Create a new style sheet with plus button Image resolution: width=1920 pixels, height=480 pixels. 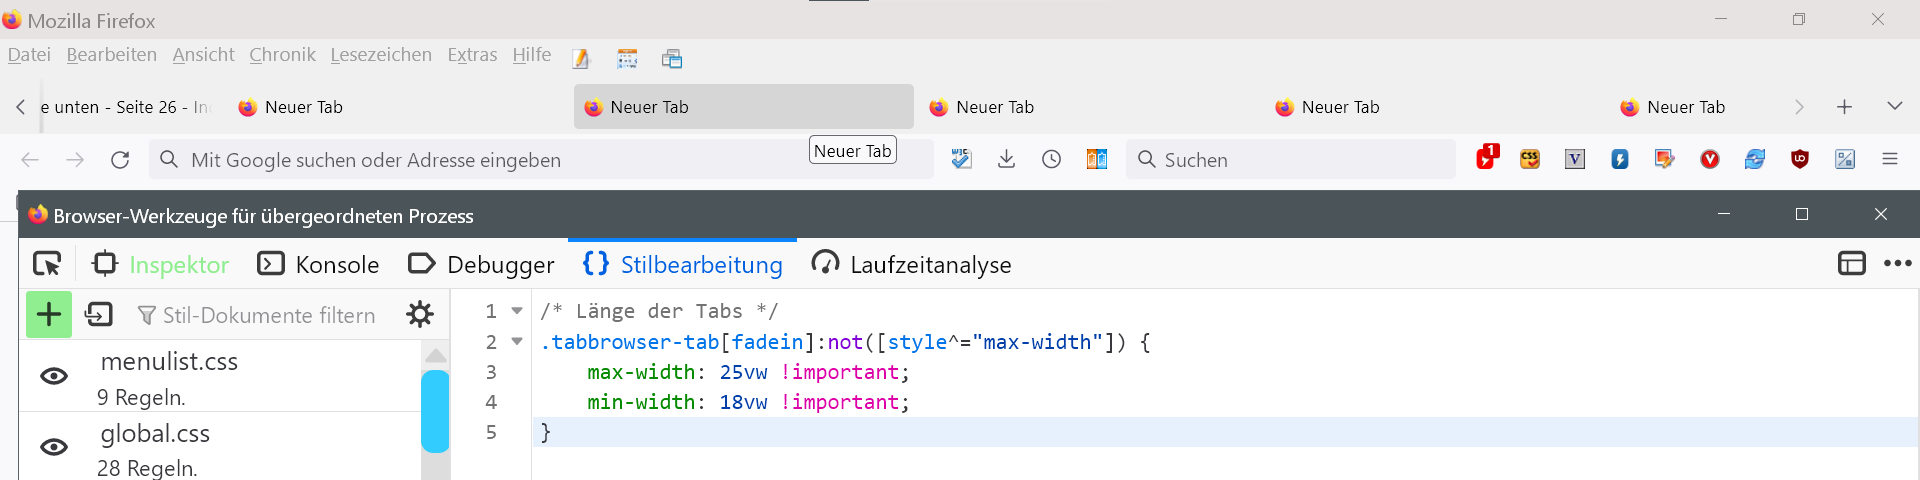coord(48,315)
